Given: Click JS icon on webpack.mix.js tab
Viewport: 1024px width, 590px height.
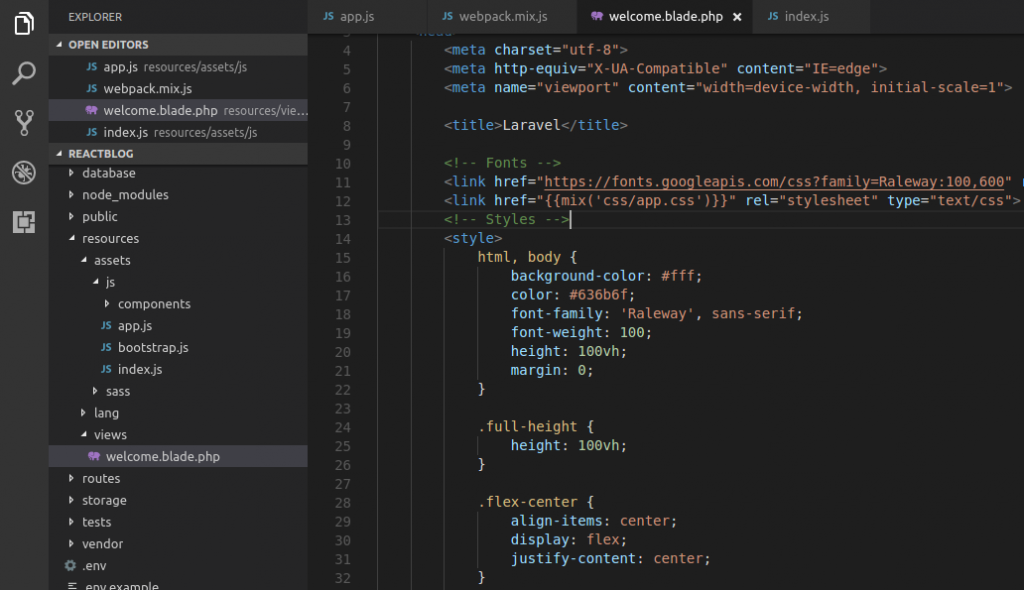Looking at the screenshot, I should pyautogui.click(x=447, y=16).
